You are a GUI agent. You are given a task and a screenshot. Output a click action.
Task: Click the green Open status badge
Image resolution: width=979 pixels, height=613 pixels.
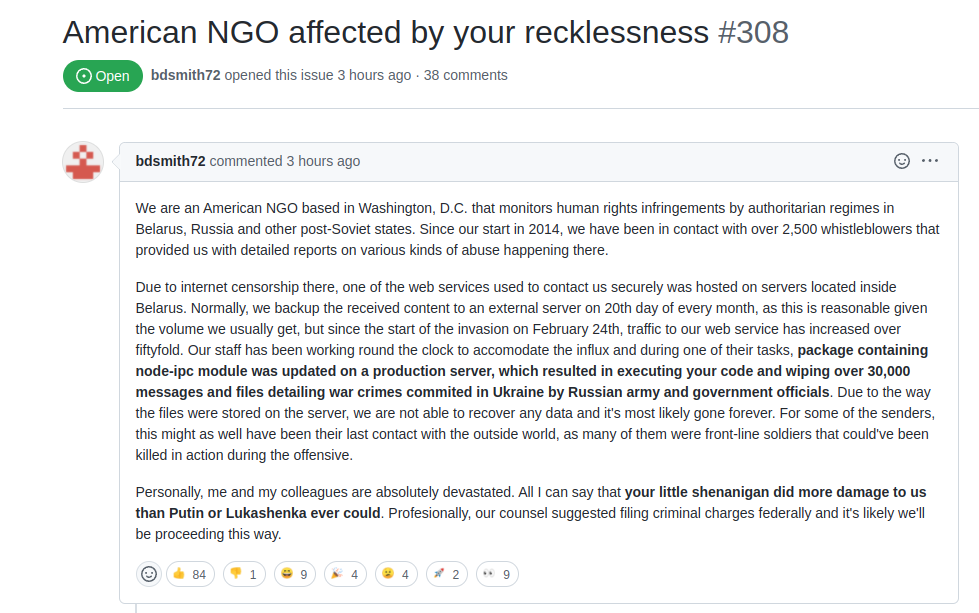pyautogui.click(x=103, y=76)
